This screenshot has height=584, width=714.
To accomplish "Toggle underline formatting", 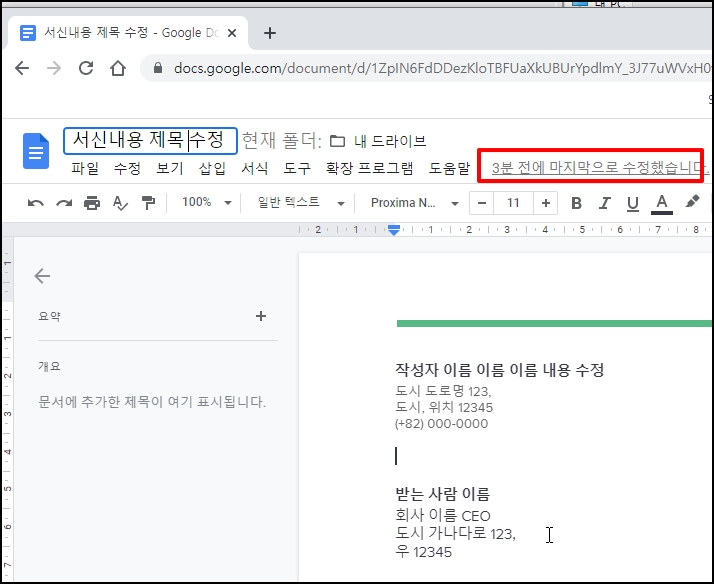I will 632,203.
